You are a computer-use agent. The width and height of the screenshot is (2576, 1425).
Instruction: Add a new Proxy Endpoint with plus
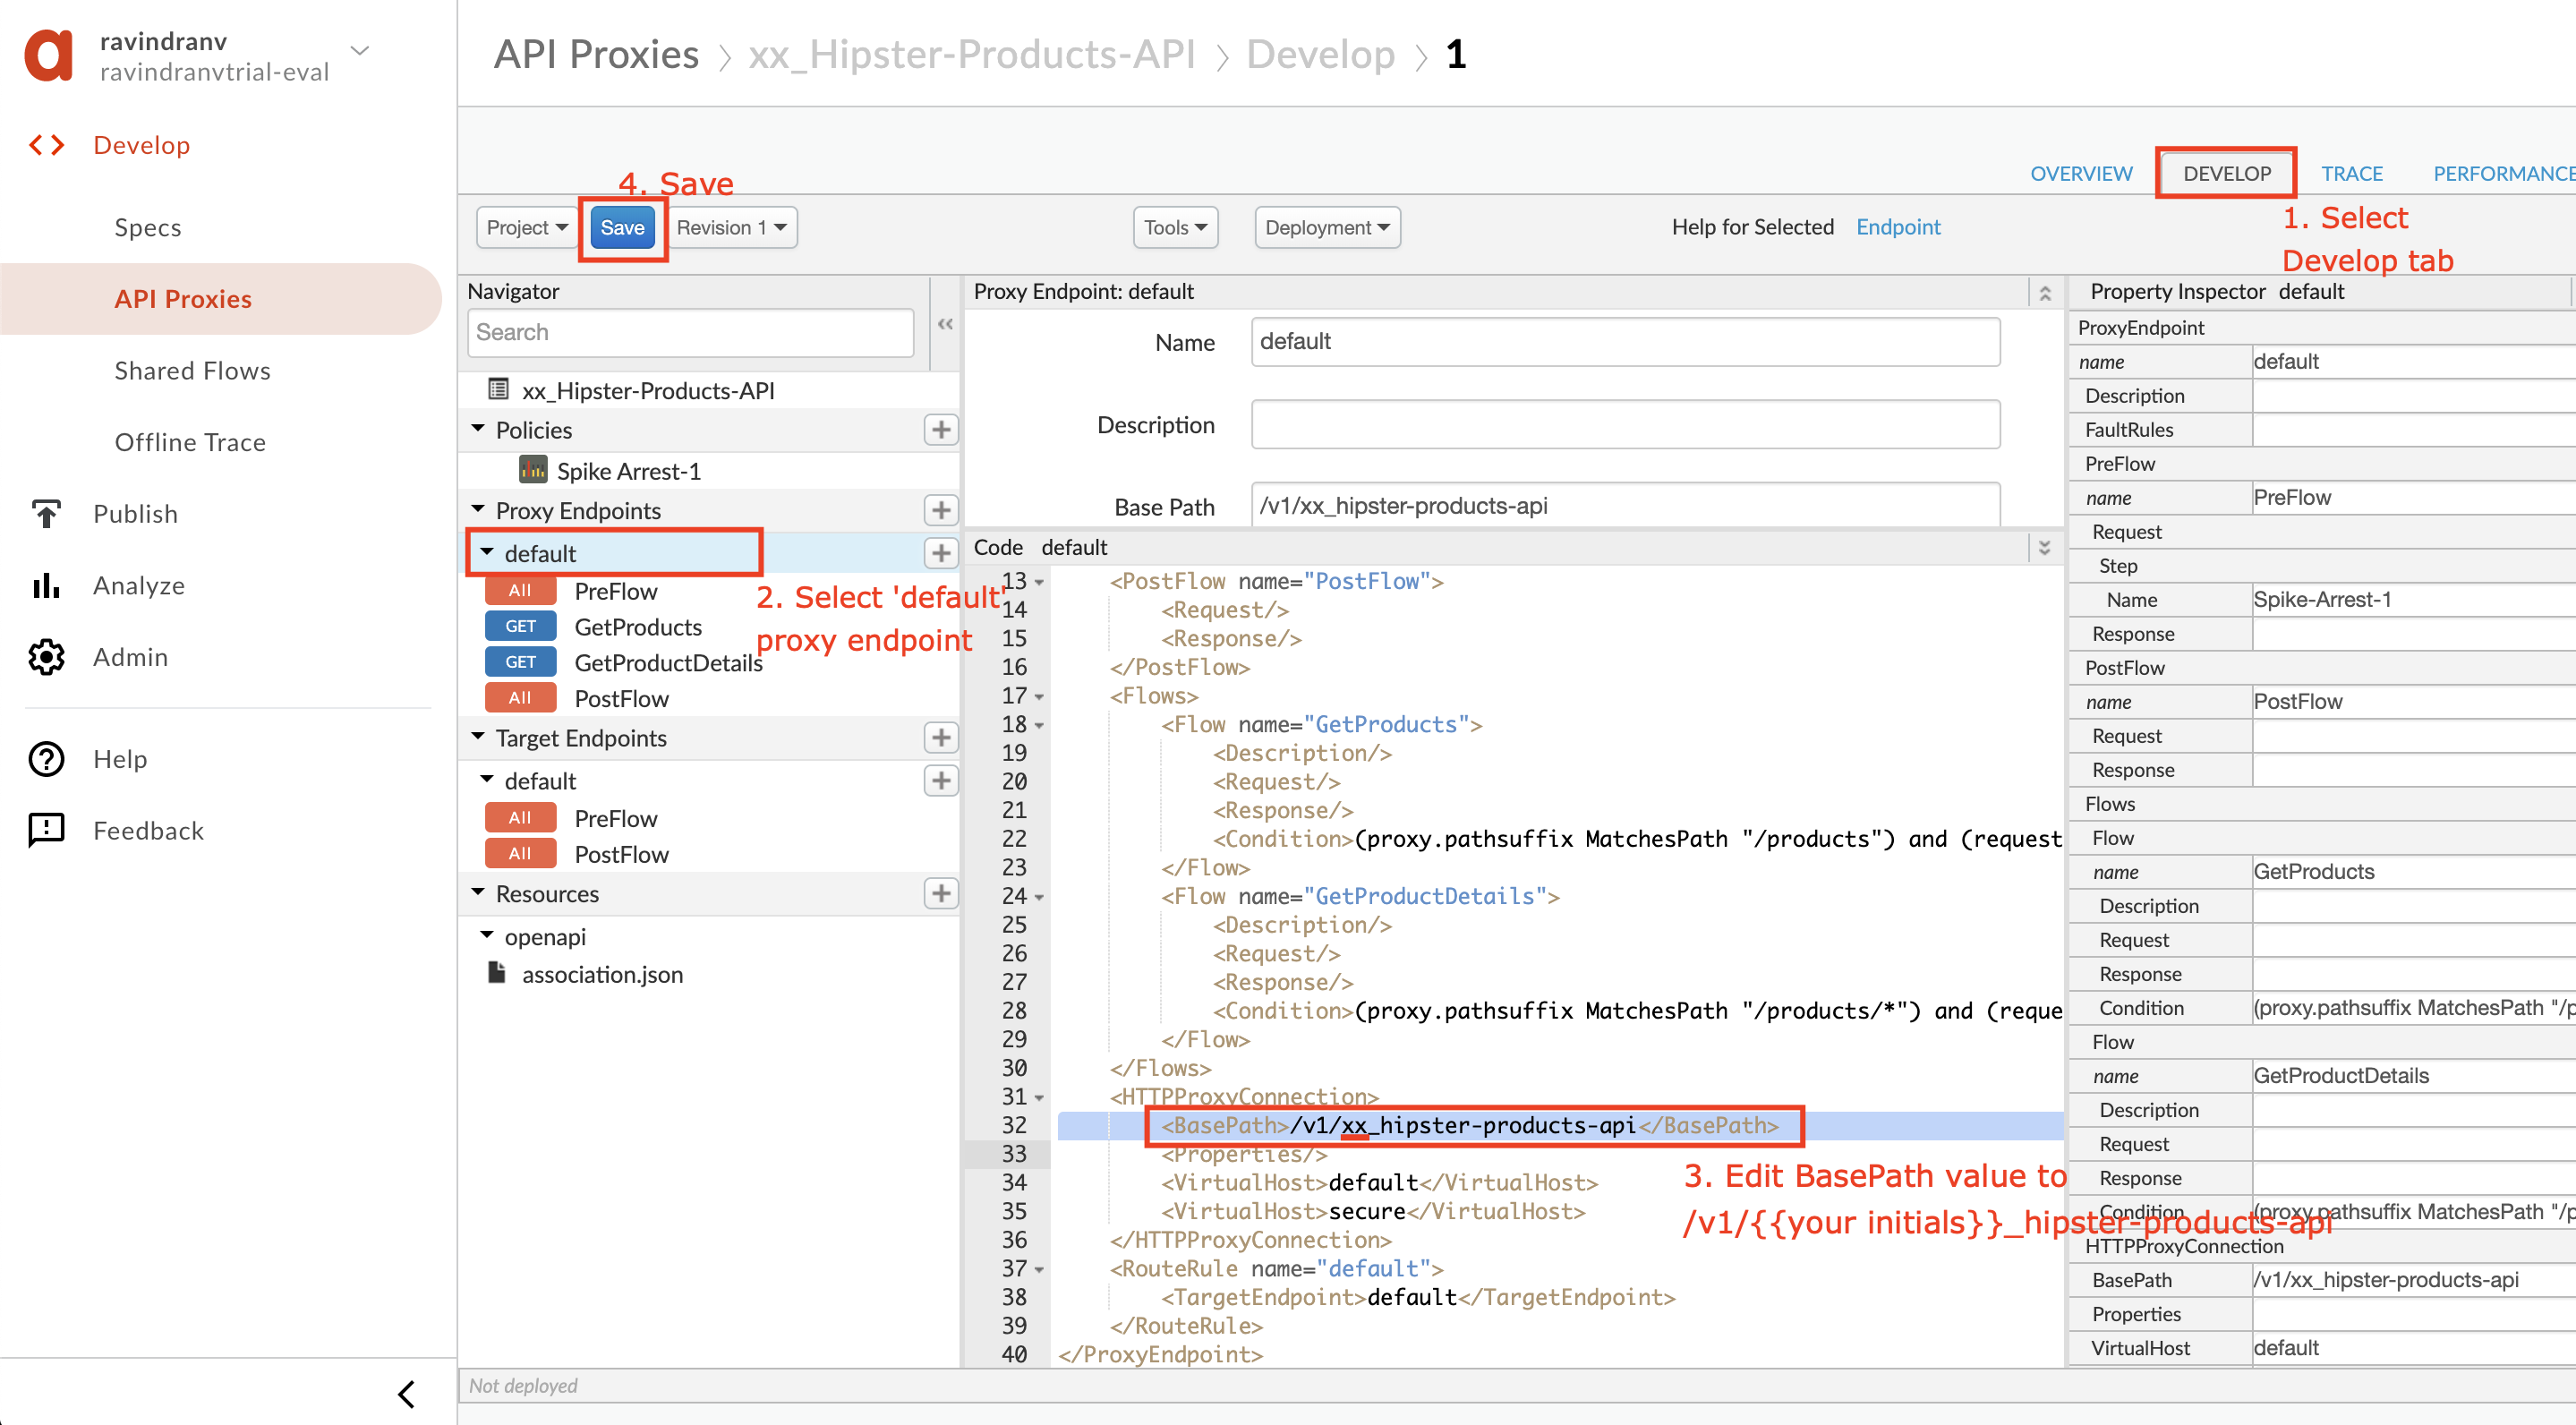pos(940,510)
